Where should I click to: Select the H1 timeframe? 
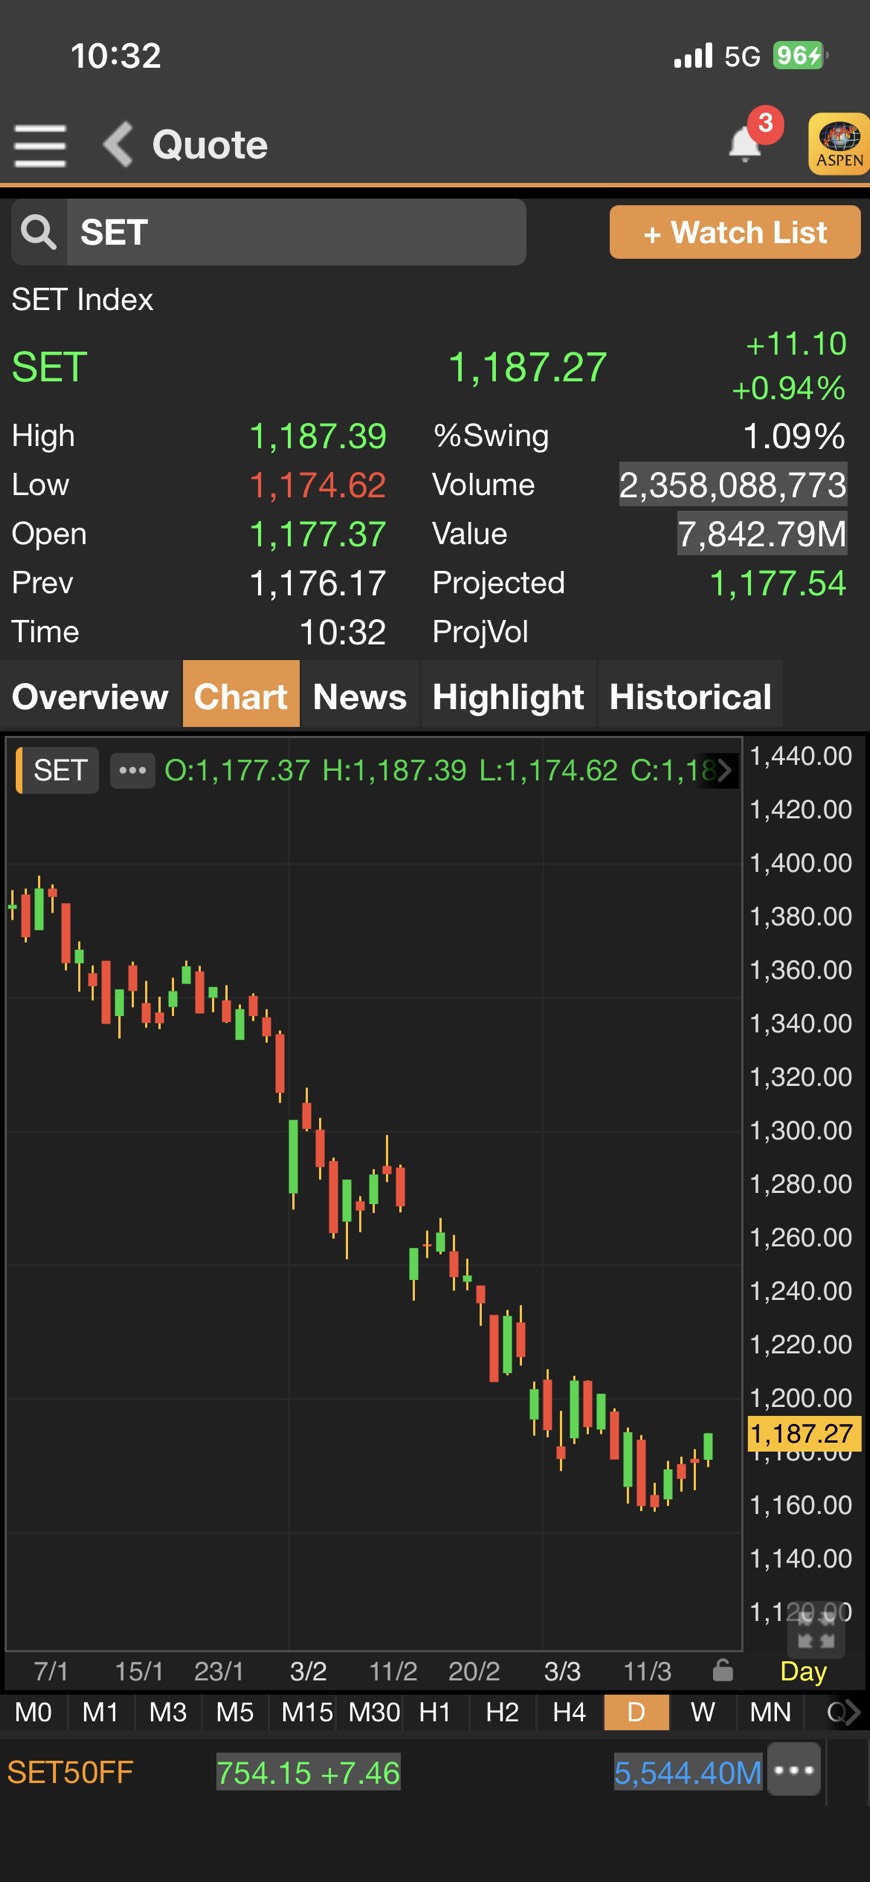tap(435, 1712)
